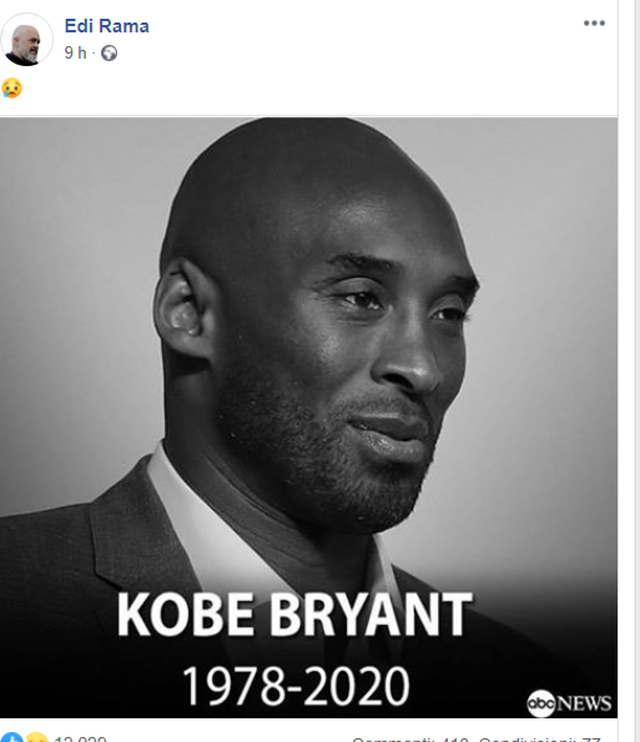The image size is (640, 742).
Task: Click the dark suit lapel in the photo
Action: pos(125,540)
